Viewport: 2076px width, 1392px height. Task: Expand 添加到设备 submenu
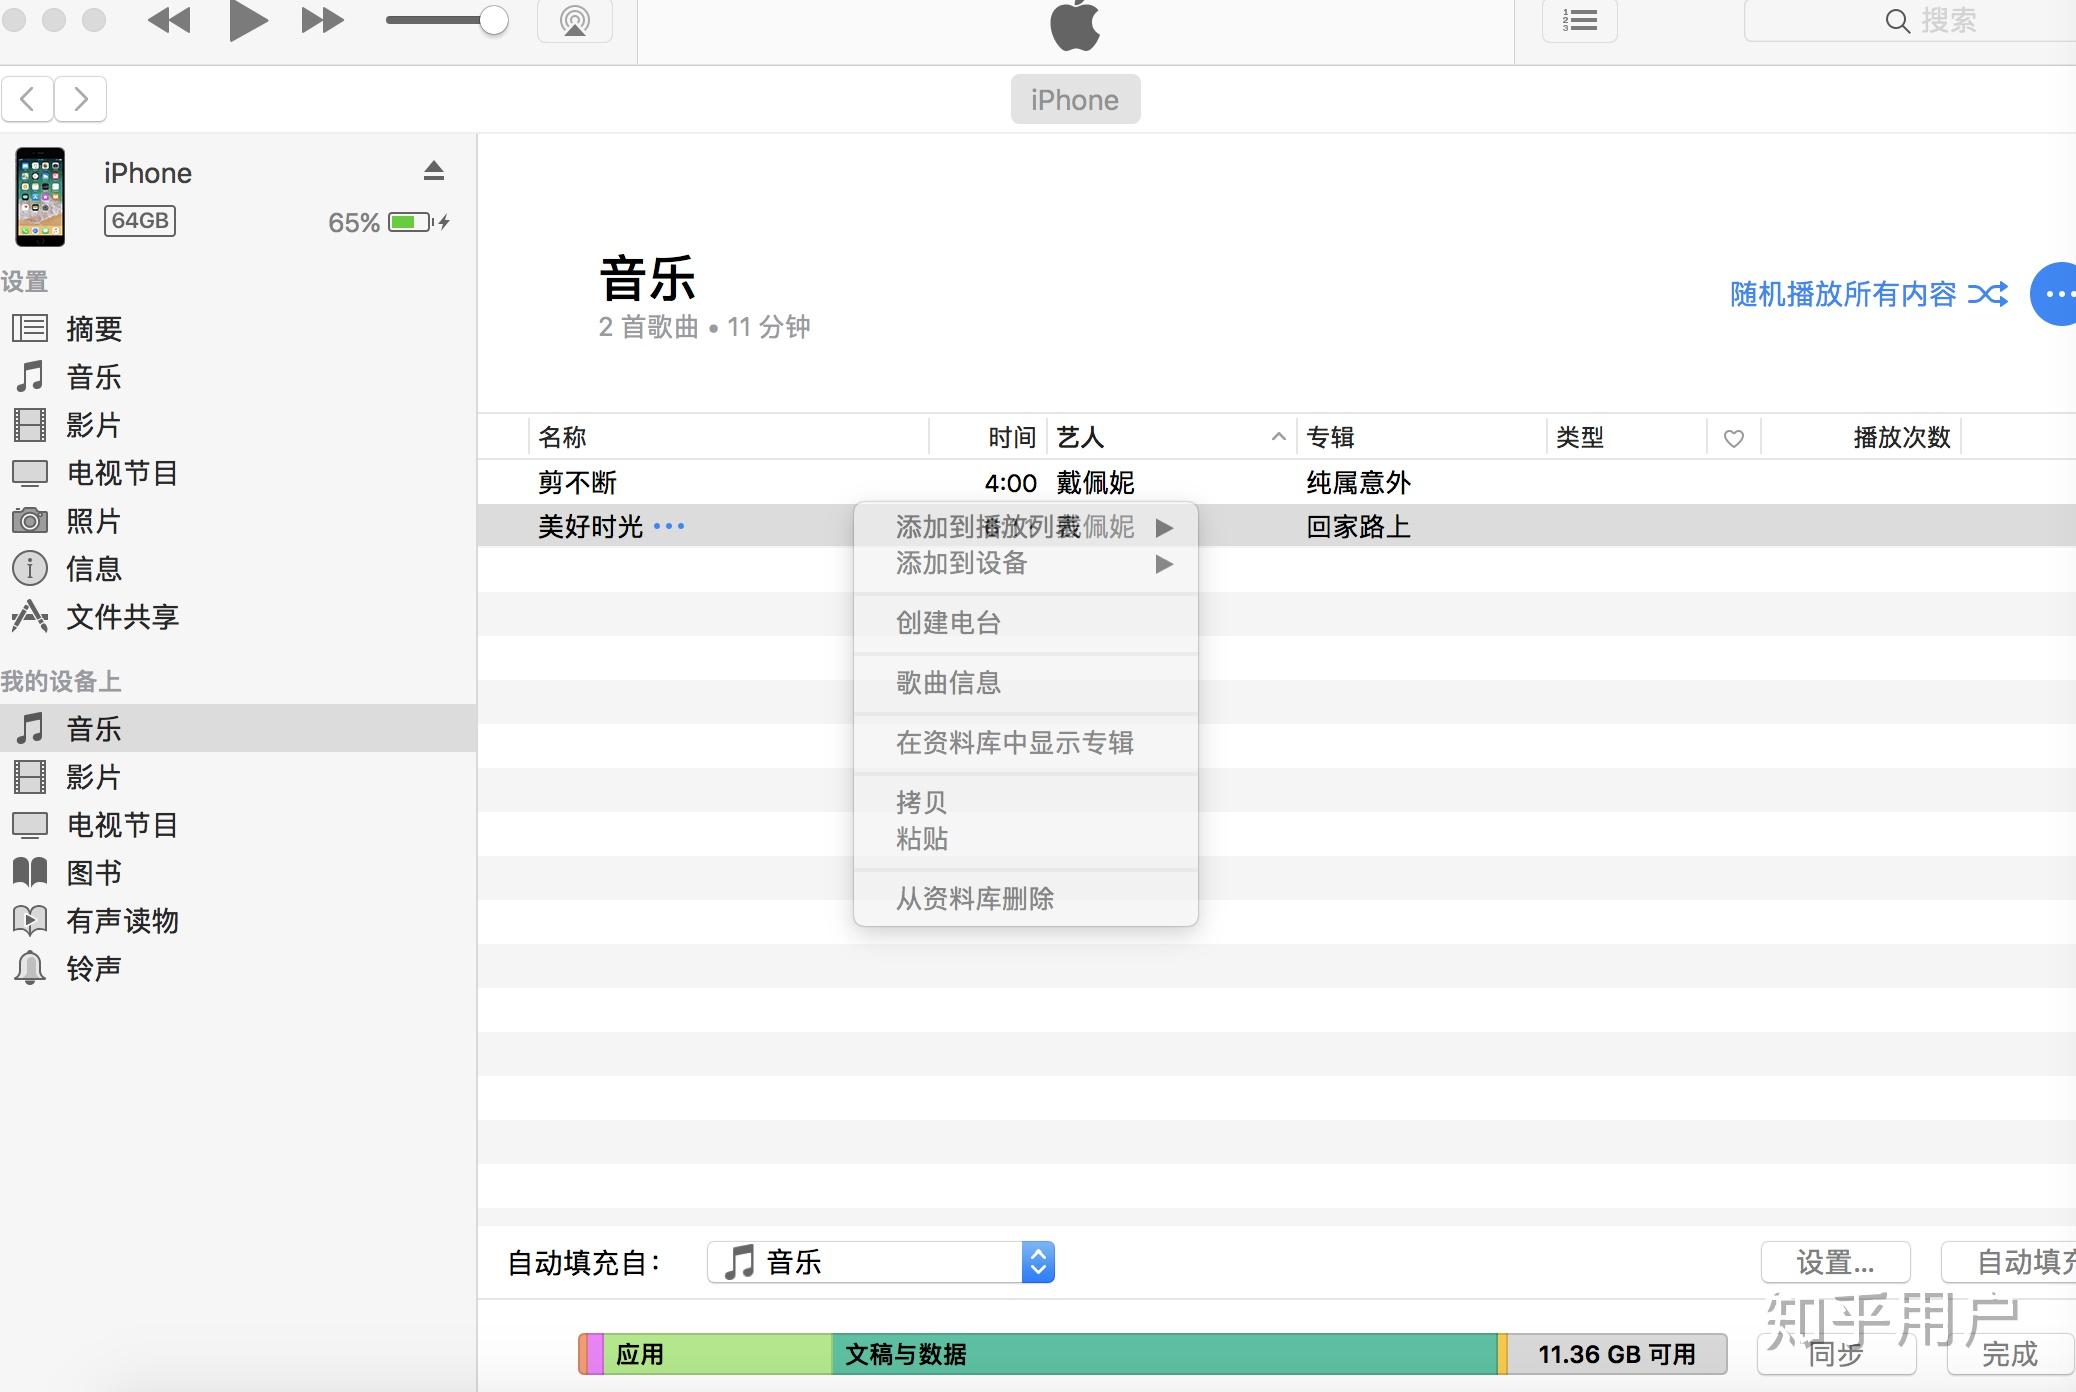[x=1026, y=563]
